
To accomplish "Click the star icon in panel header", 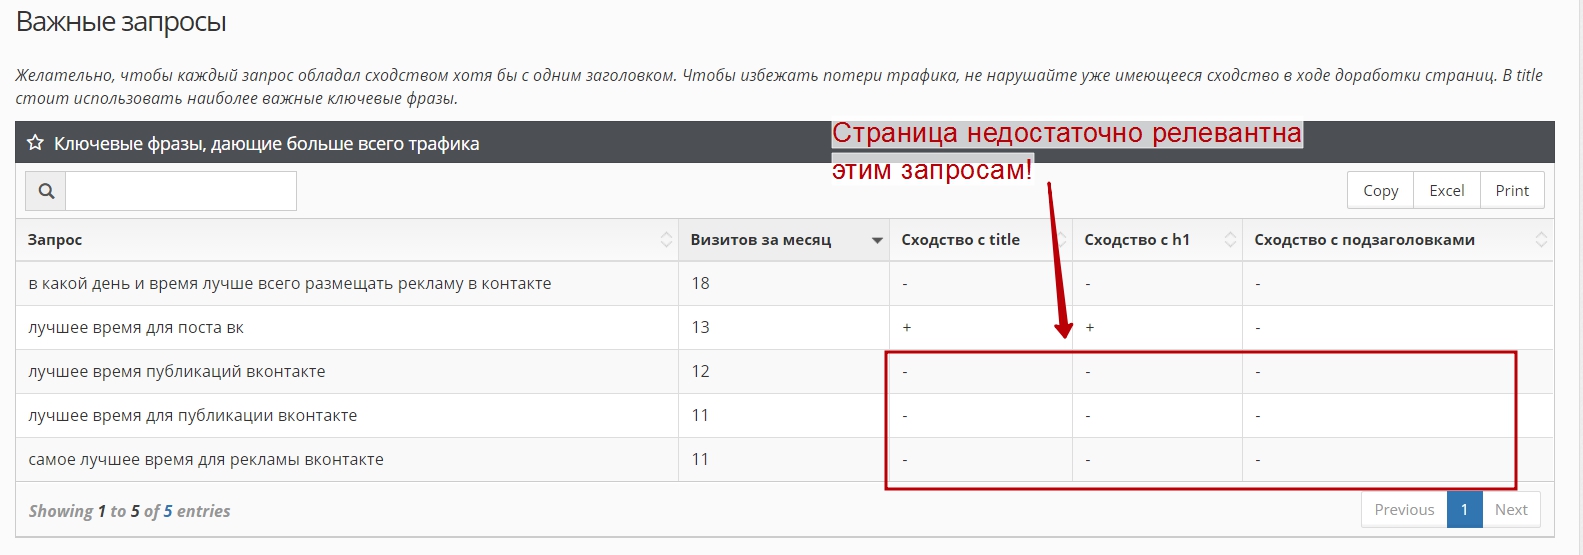I will click(35, 143).
